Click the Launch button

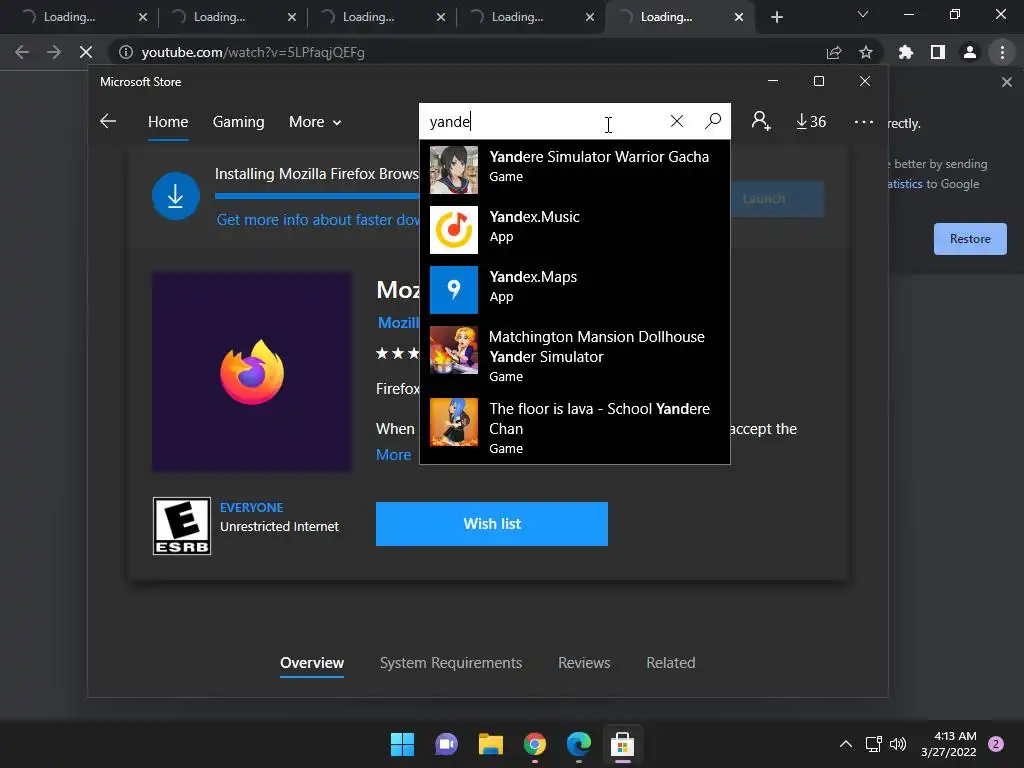tap(777, 199)
